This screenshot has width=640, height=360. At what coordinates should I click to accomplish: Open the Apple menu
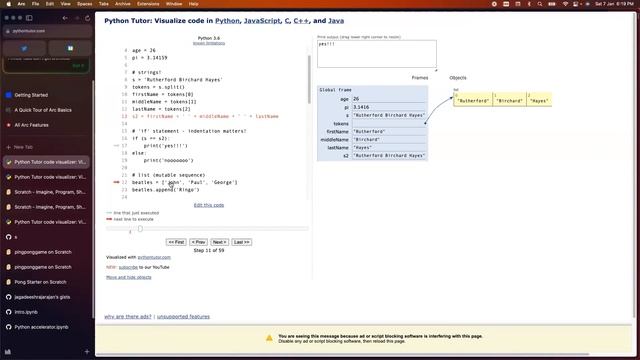pyautogui.click(x=9, y=4)
